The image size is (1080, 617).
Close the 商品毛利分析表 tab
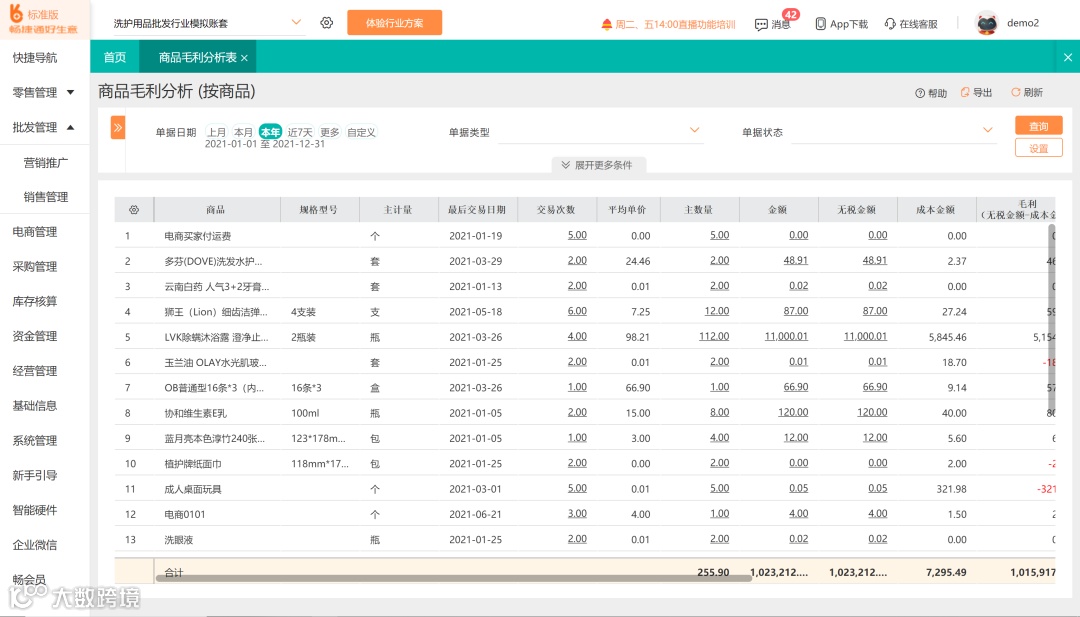(244, 58)
